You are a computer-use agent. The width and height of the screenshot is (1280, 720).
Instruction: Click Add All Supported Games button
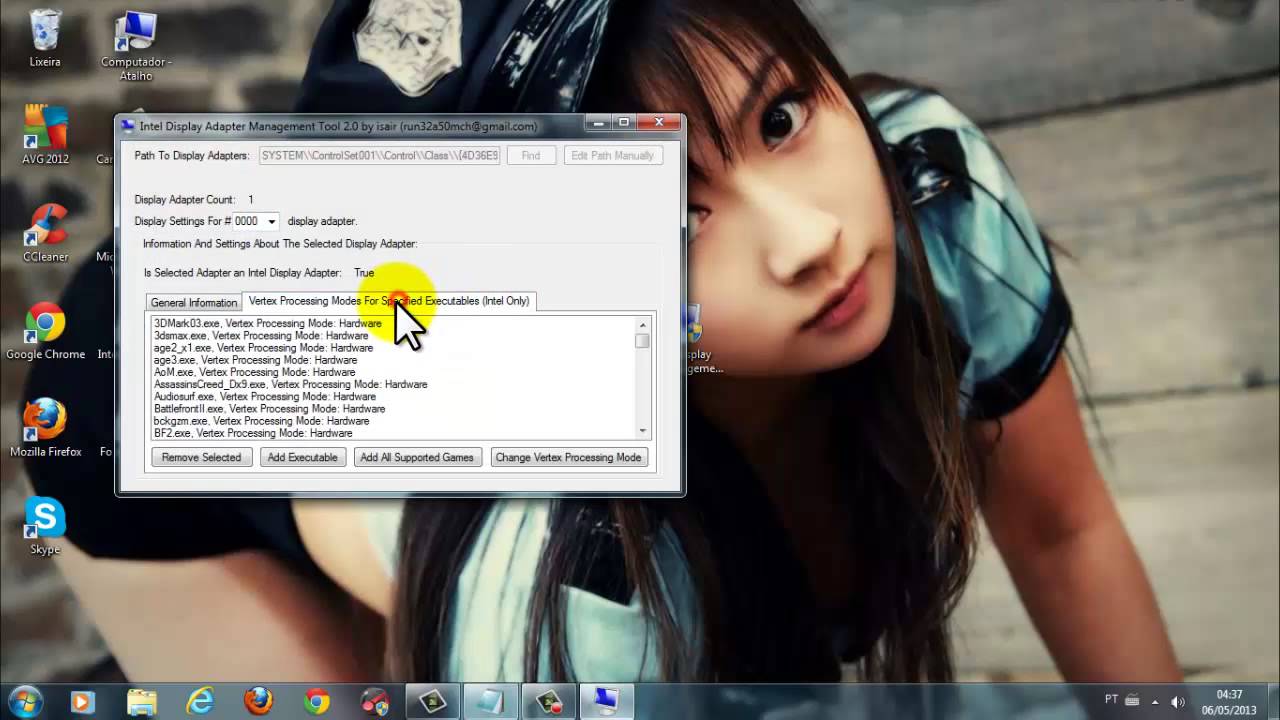[417, 457]
